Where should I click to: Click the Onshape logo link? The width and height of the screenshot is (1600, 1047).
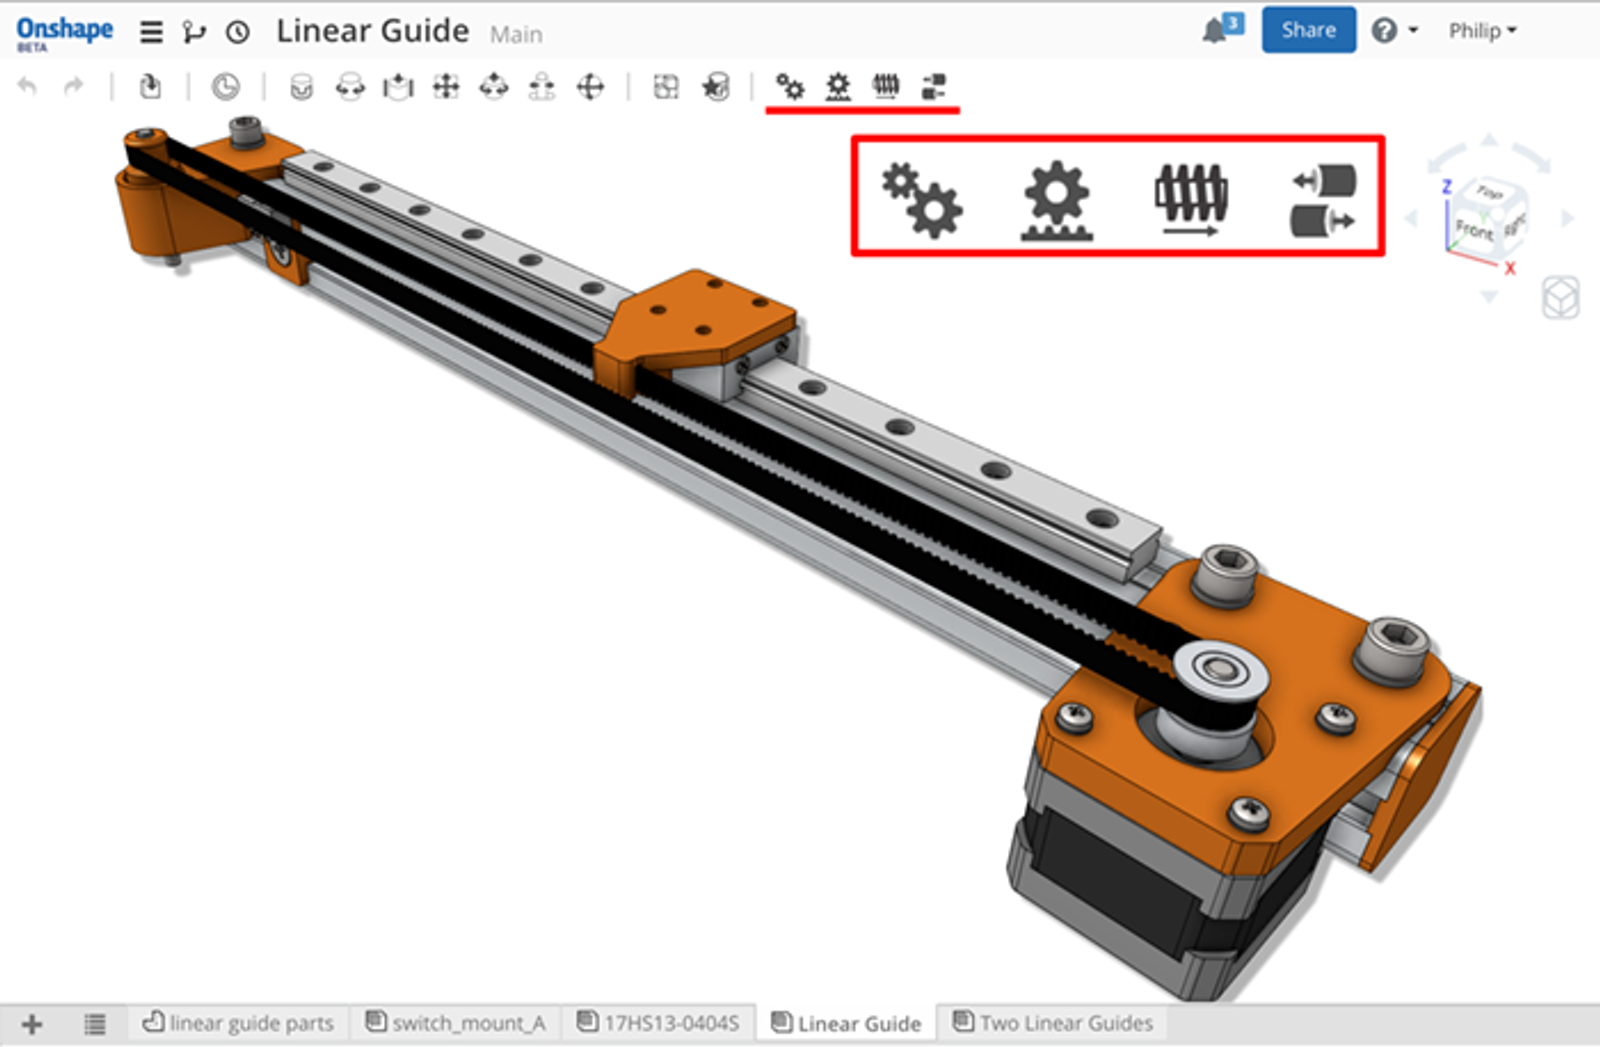pyautogui.click(x=64, y=32)
